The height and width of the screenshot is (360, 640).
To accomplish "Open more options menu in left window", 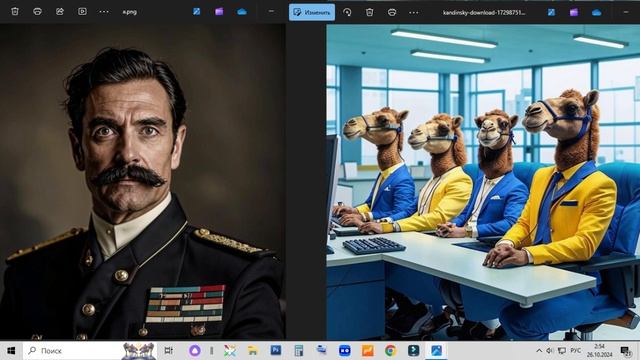I will 104,11.
